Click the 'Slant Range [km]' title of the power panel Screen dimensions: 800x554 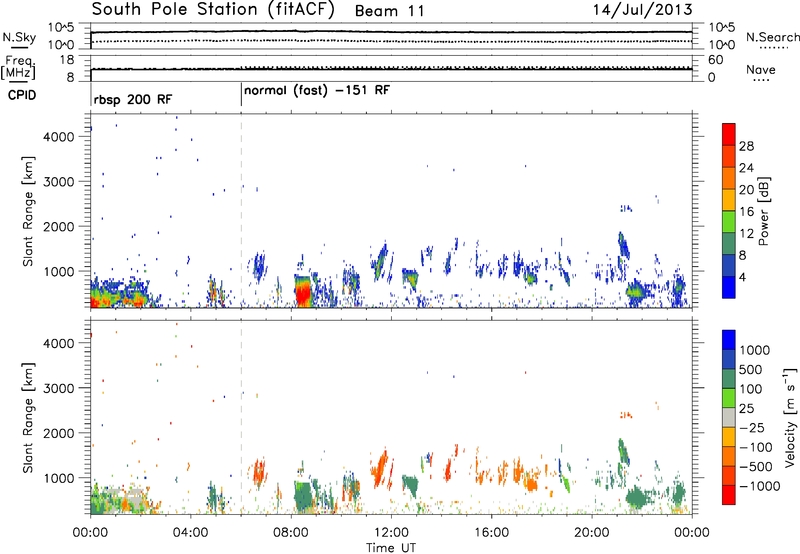(28, 211)
